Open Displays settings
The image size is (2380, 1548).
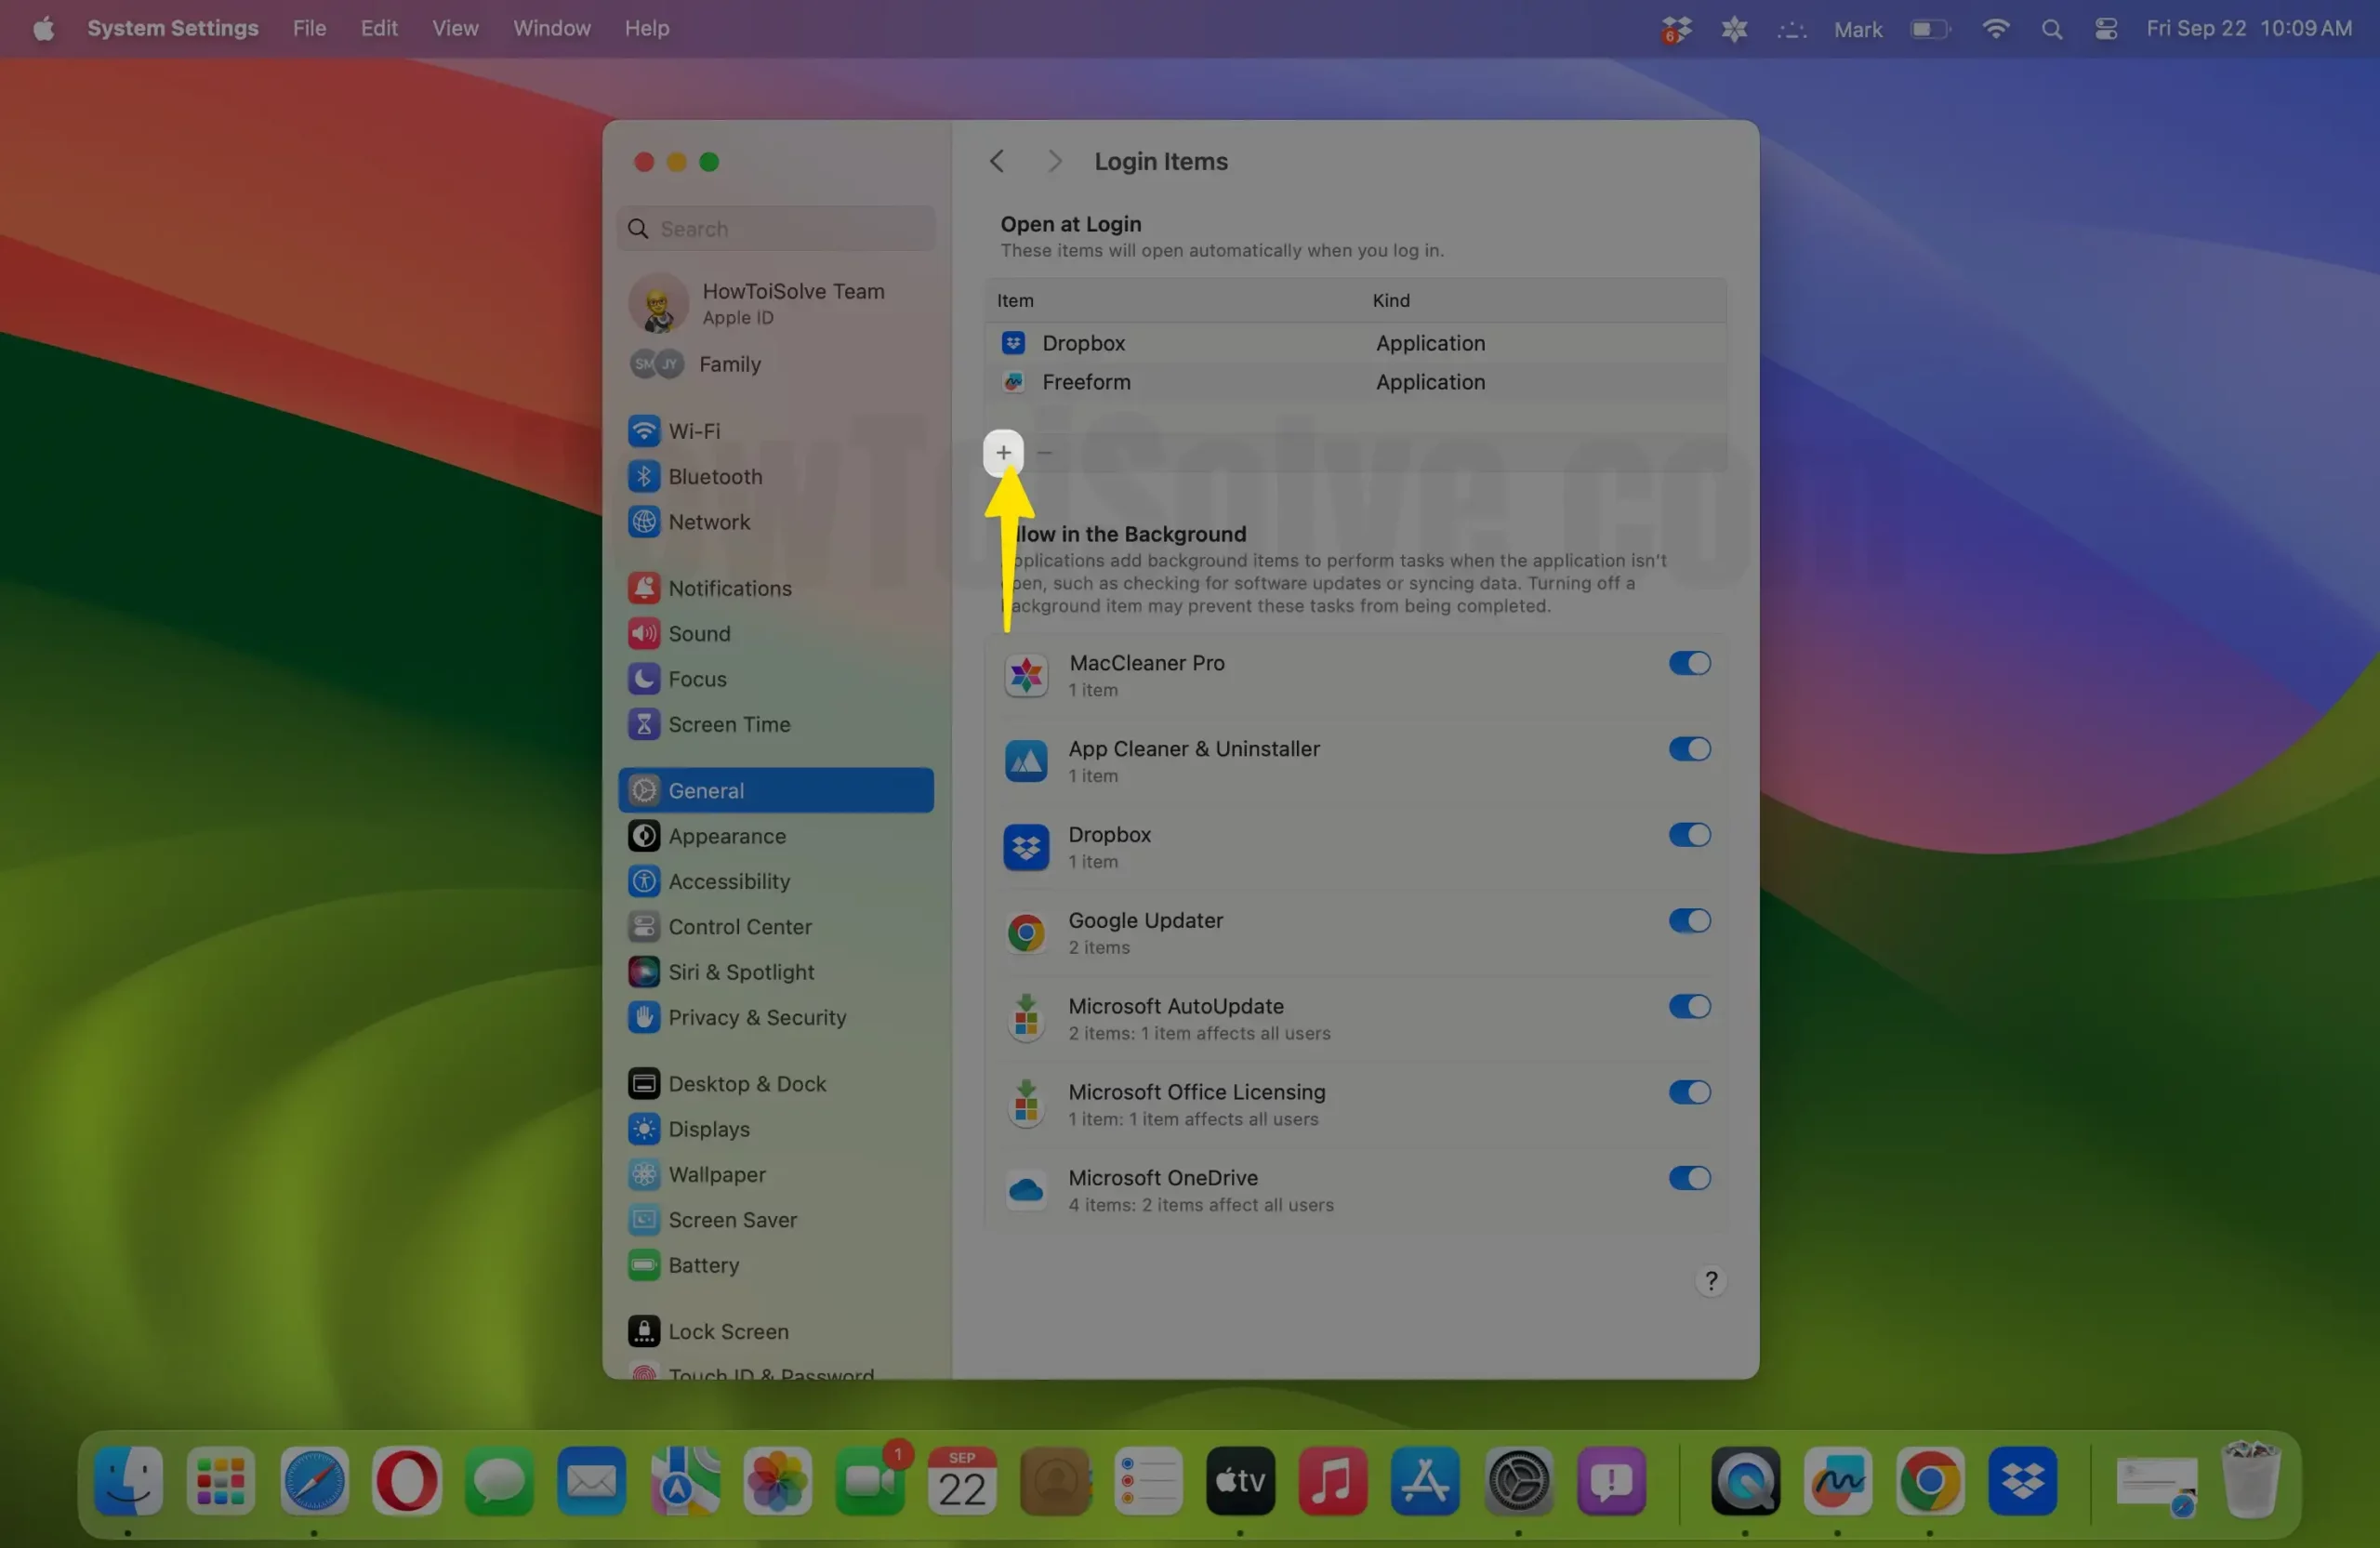[777, 1129]
